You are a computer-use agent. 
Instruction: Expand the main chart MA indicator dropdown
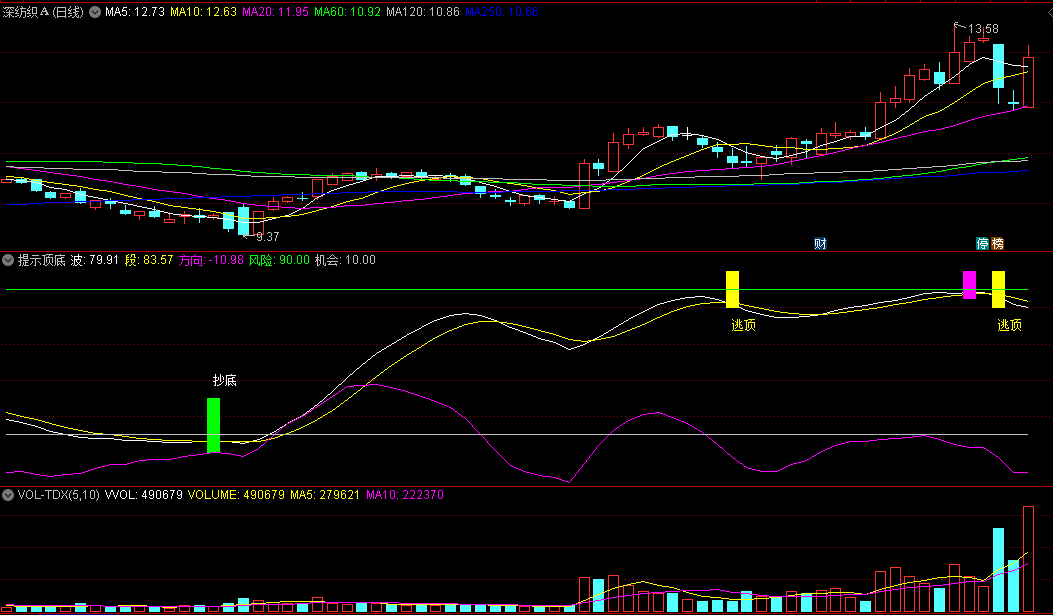pos(95,12)
